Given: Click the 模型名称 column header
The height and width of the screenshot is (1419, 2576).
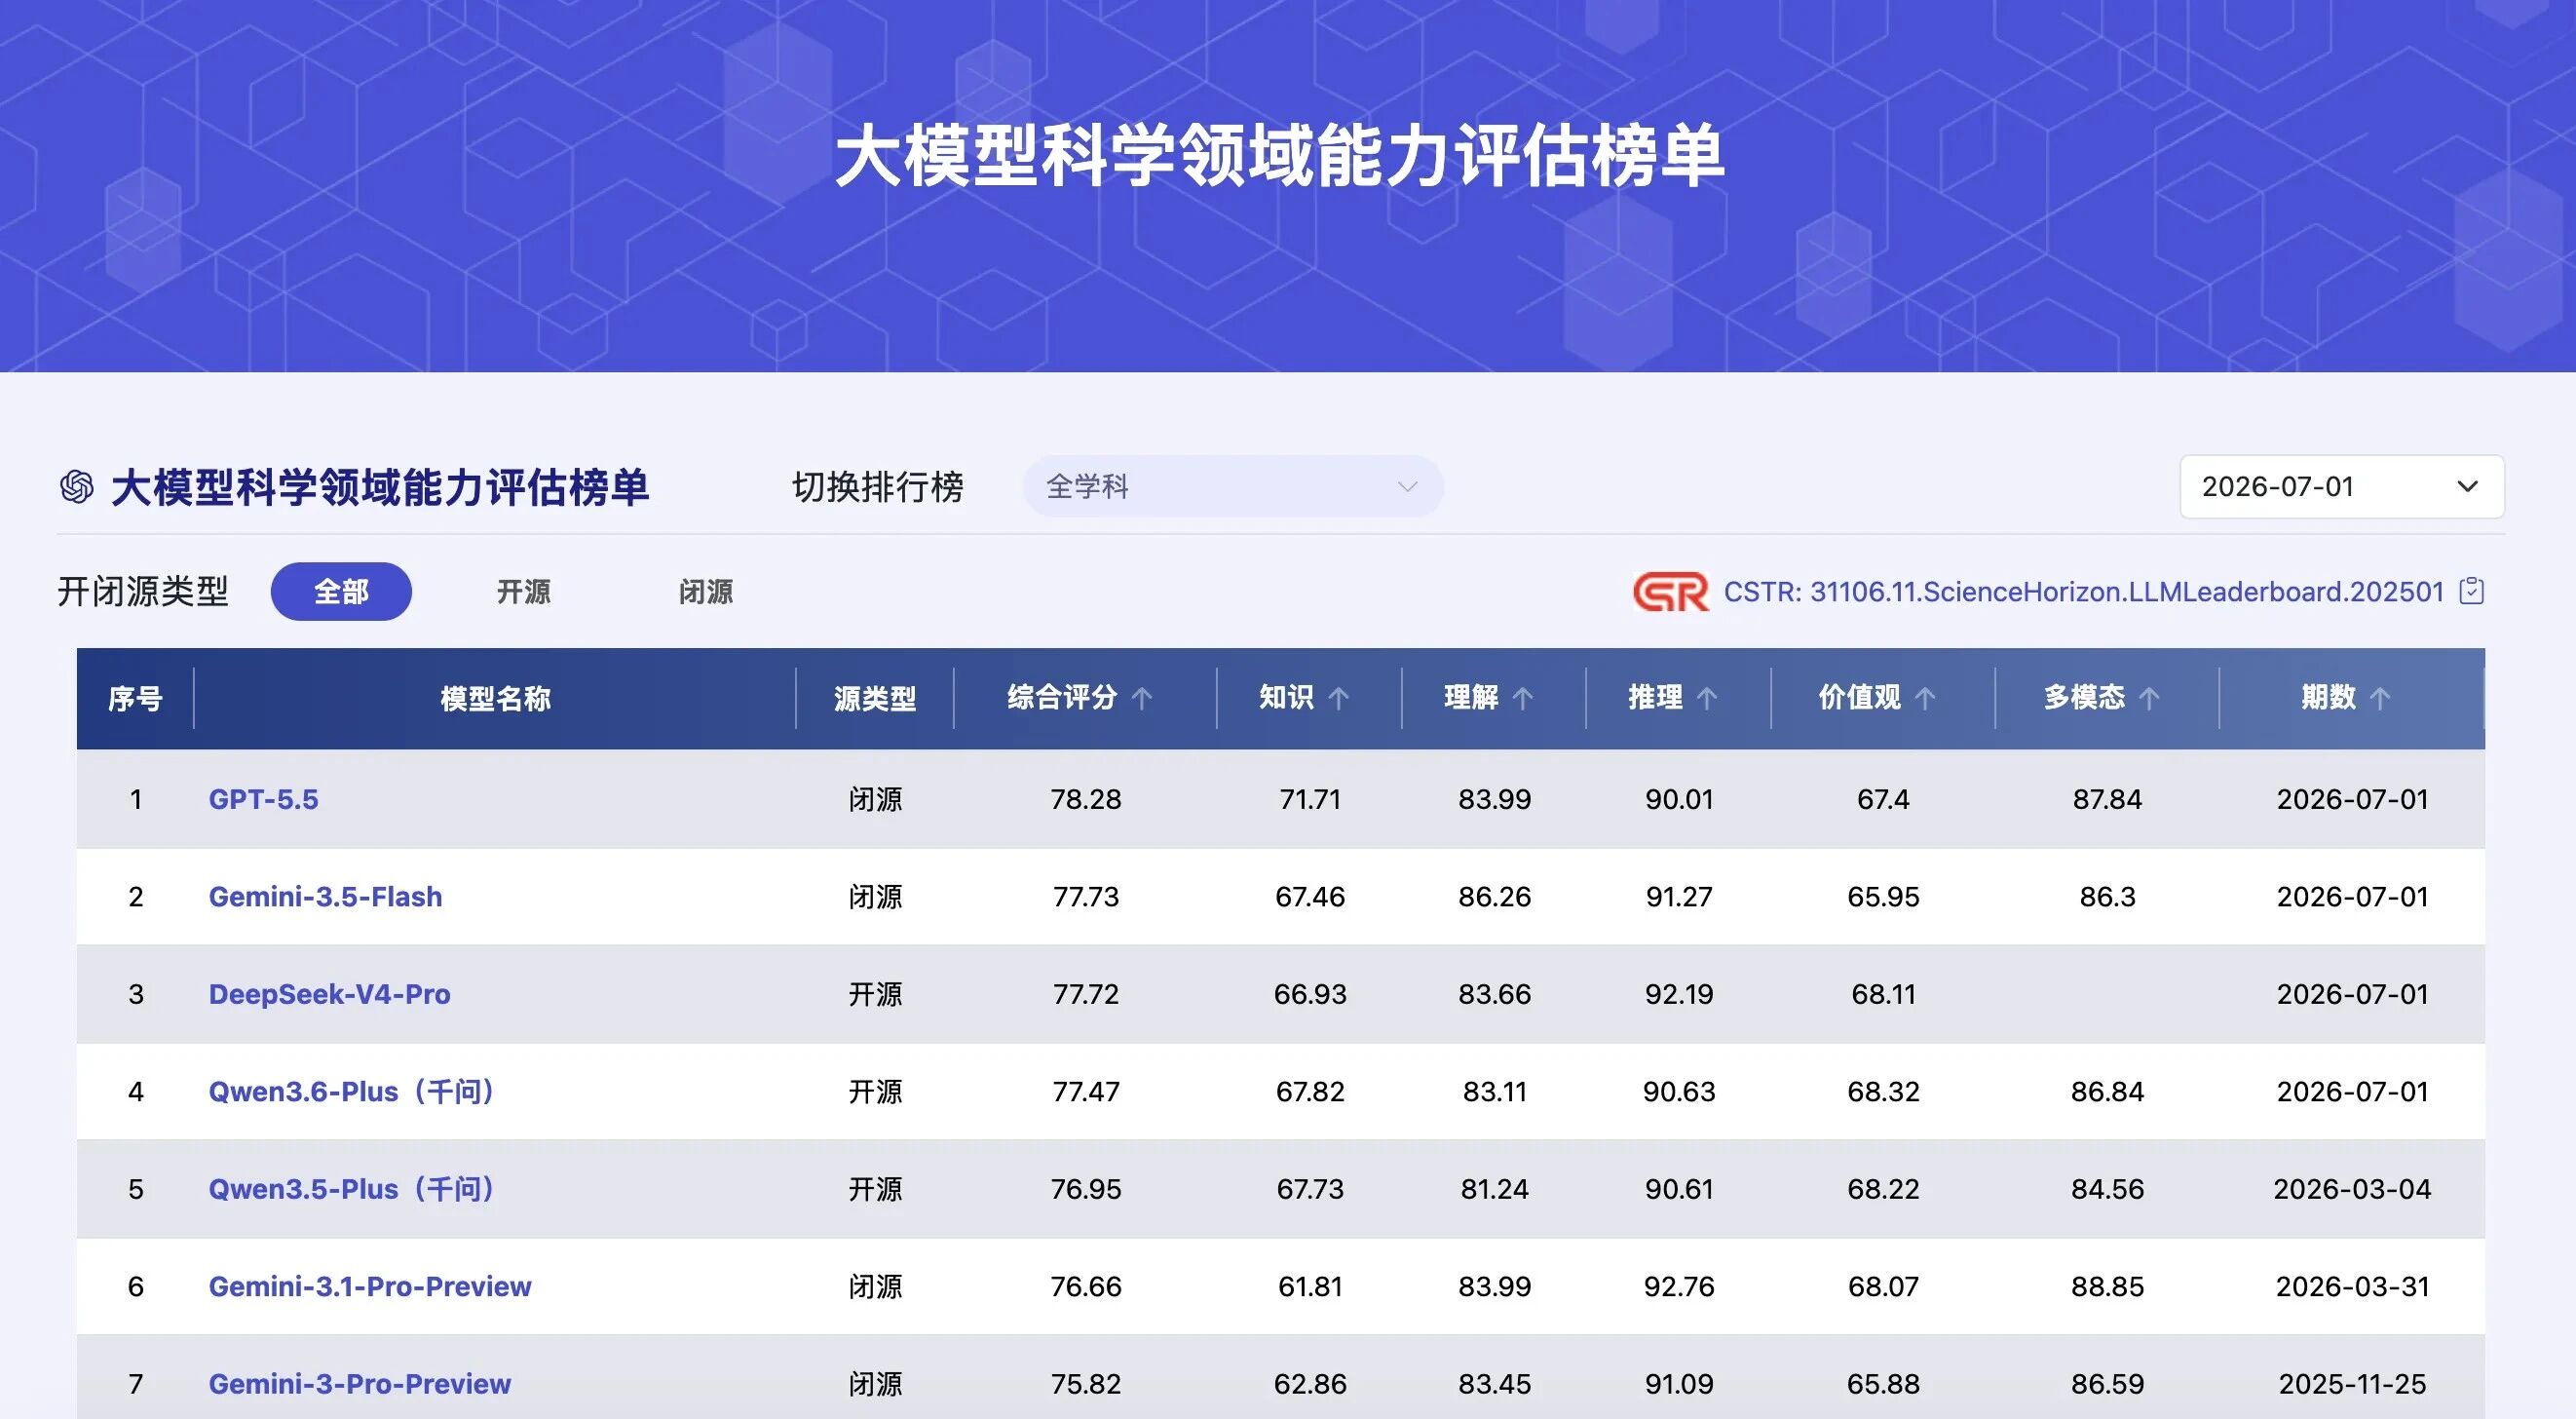Looking at the screenshot, I should (496, 698).
